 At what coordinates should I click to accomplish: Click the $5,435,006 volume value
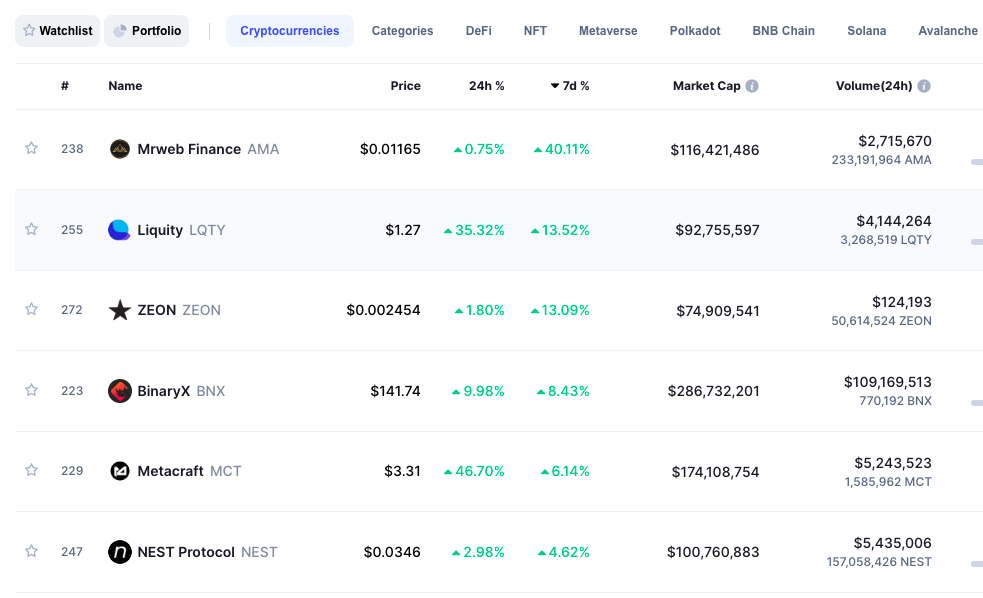click(x=893, y=543)
